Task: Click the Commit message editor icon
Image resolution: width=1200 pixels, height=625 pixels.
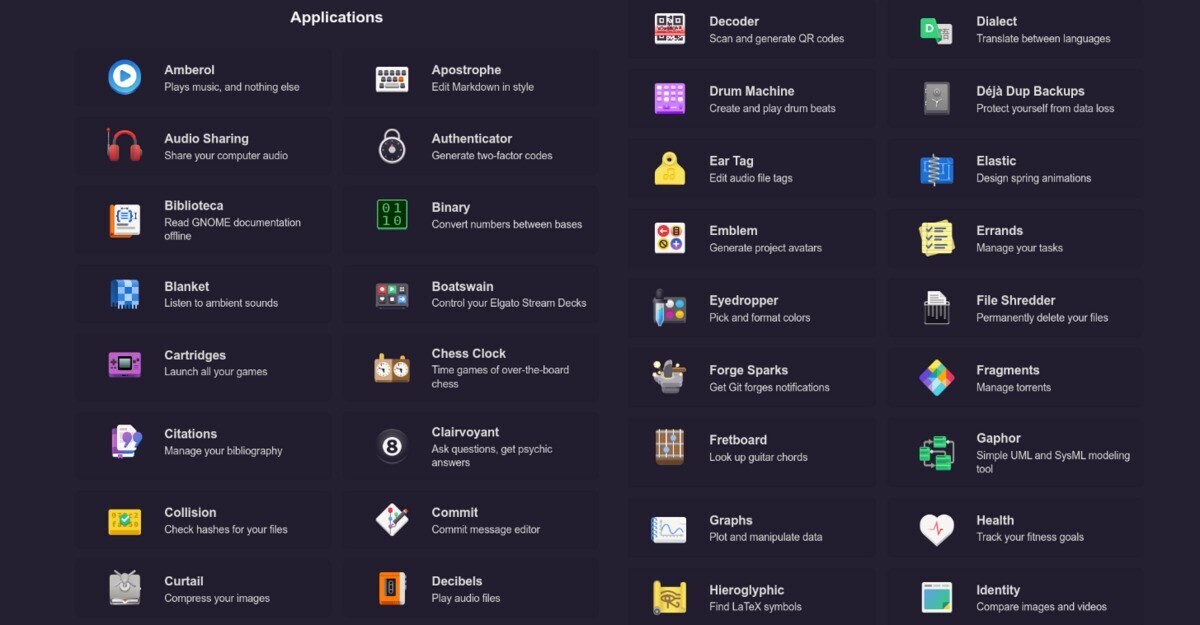Action: 392,520
